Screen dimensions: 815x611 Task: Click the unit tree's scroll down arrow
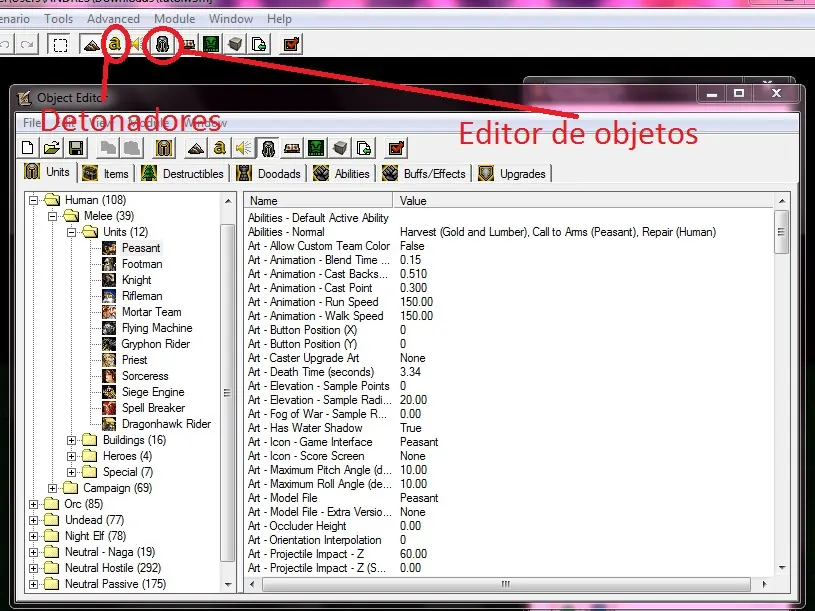(x=228, y=585)
